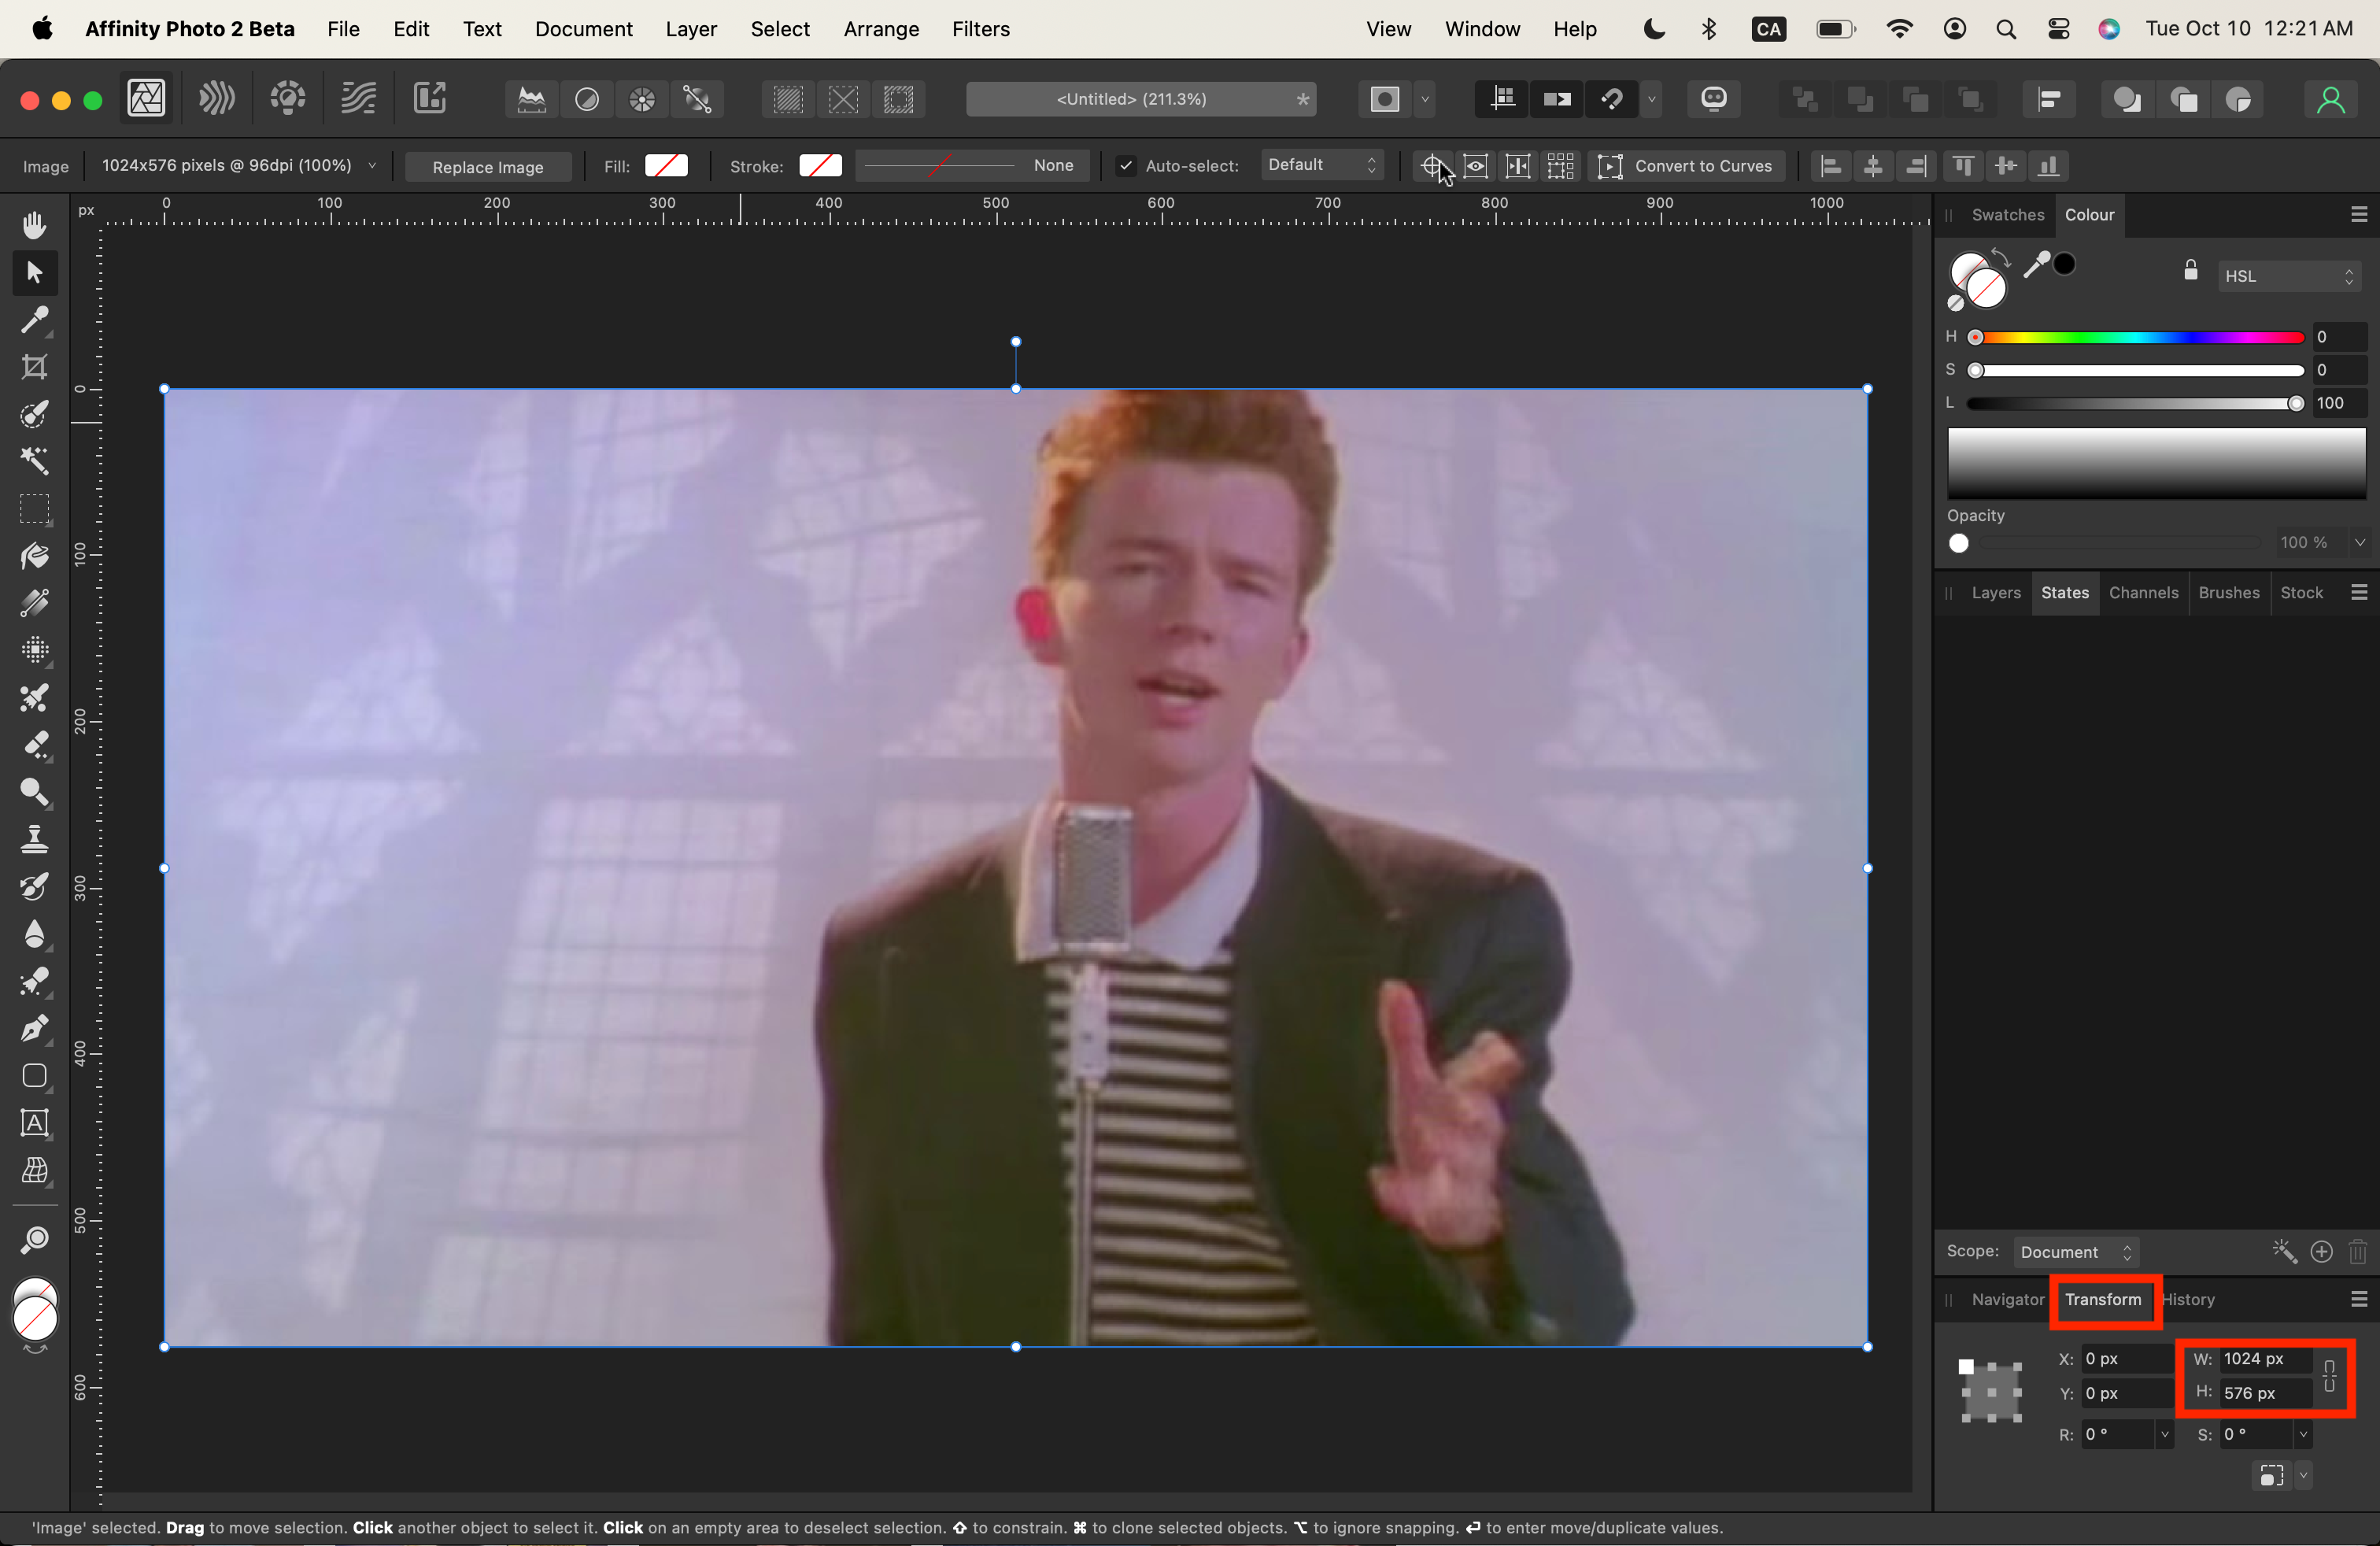The image size is (2380, 1546).
Task: Select the Zoom magnifier tool
Action: tap(34, 1240)
